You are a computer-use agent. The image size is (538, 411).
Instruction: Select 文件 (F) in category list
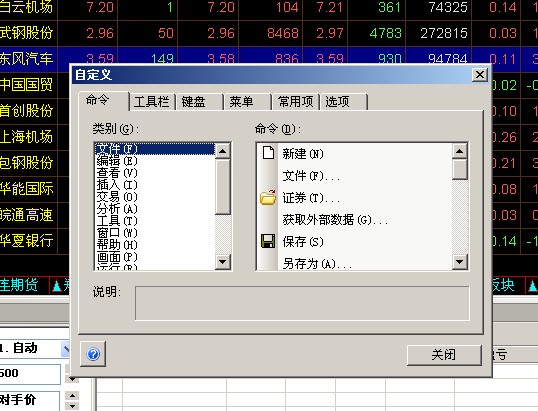155,149
